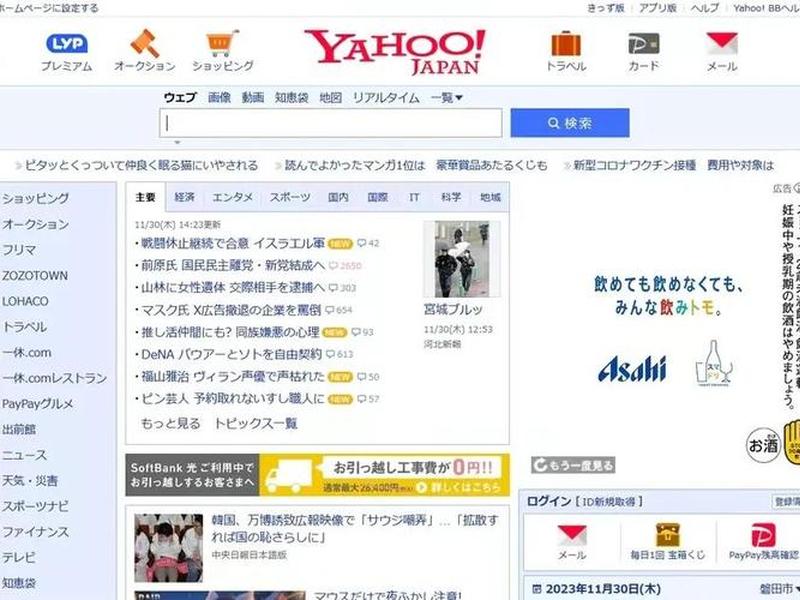Switch to the 経済 news tab
Viewport: 800px width, 600px height.
[x=184, y=197]
